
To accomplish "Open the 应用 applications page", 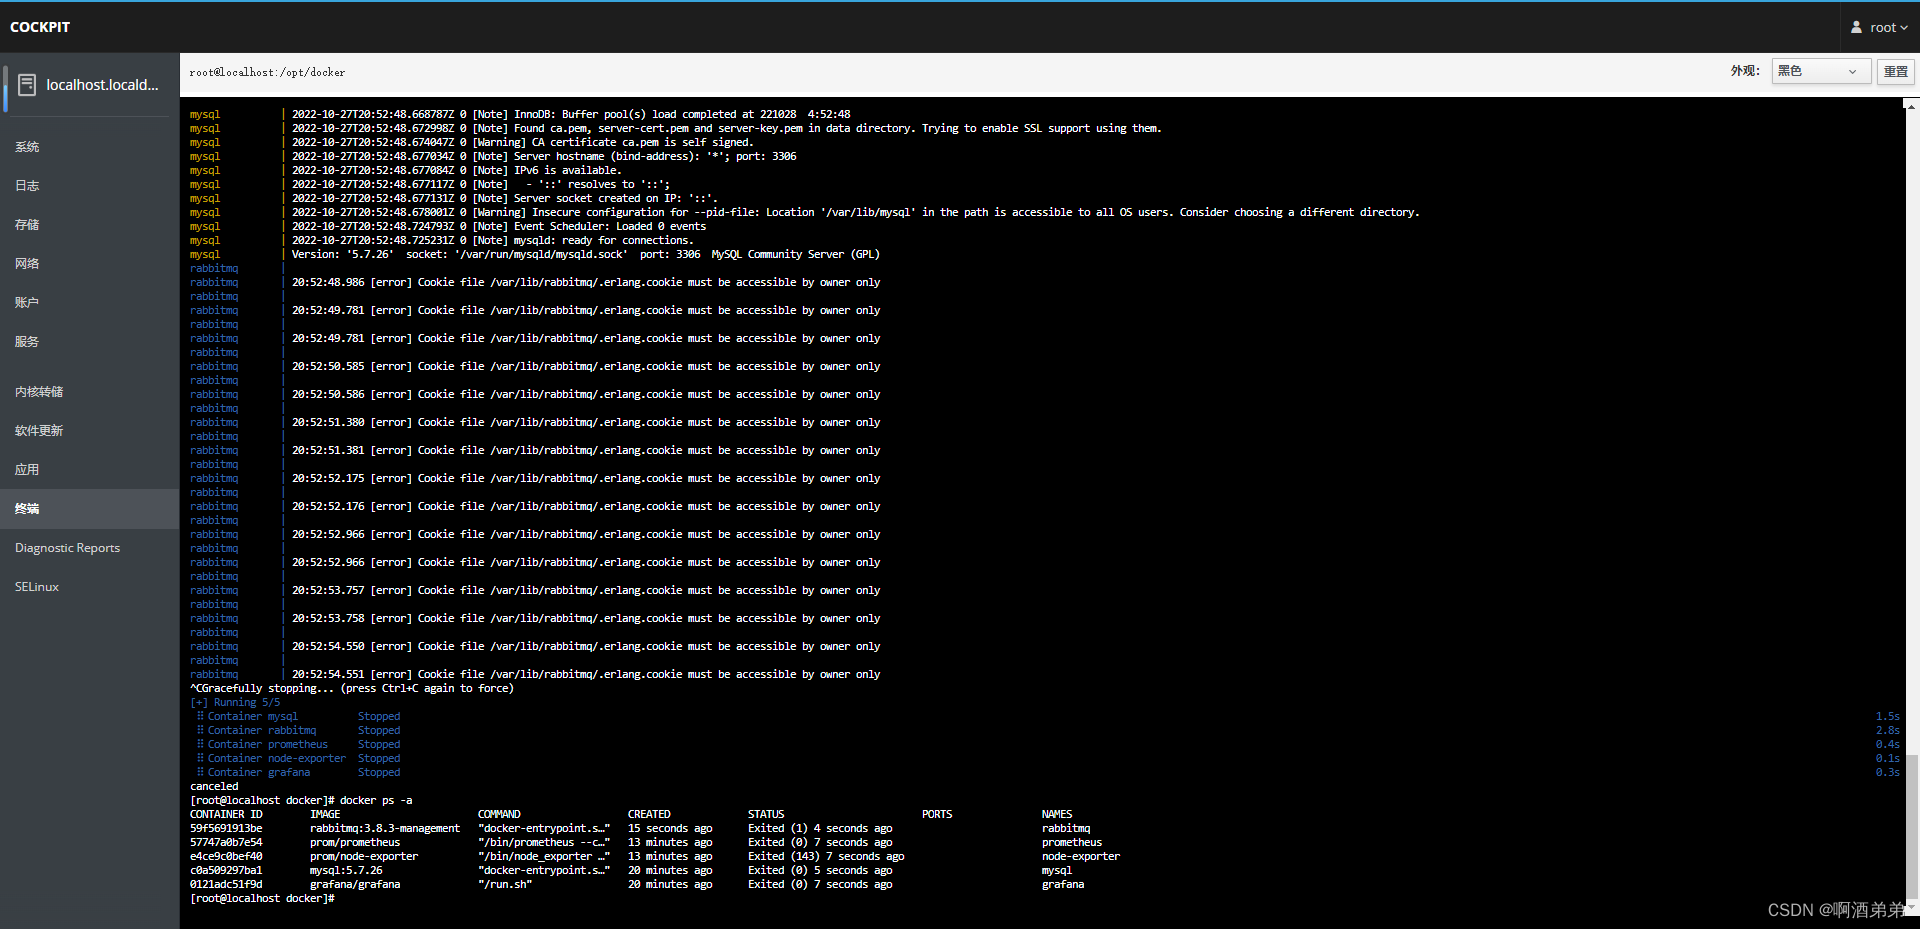I will click(x=90, y=470).
